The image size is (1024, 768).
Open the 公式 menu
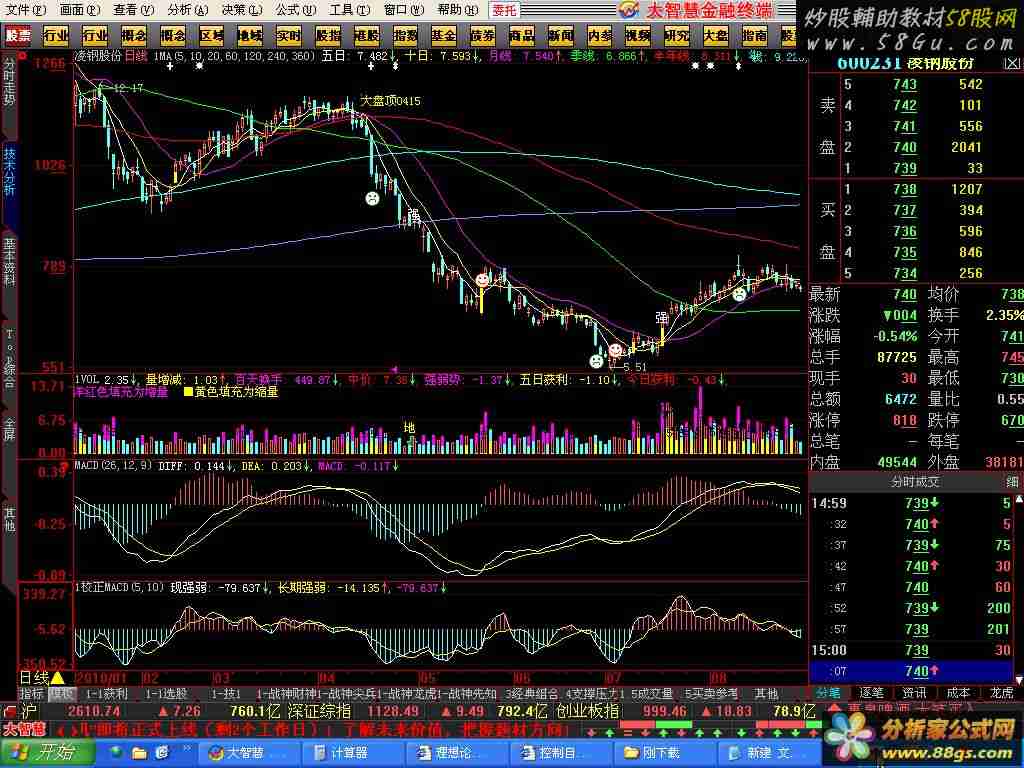coord(296,10)
